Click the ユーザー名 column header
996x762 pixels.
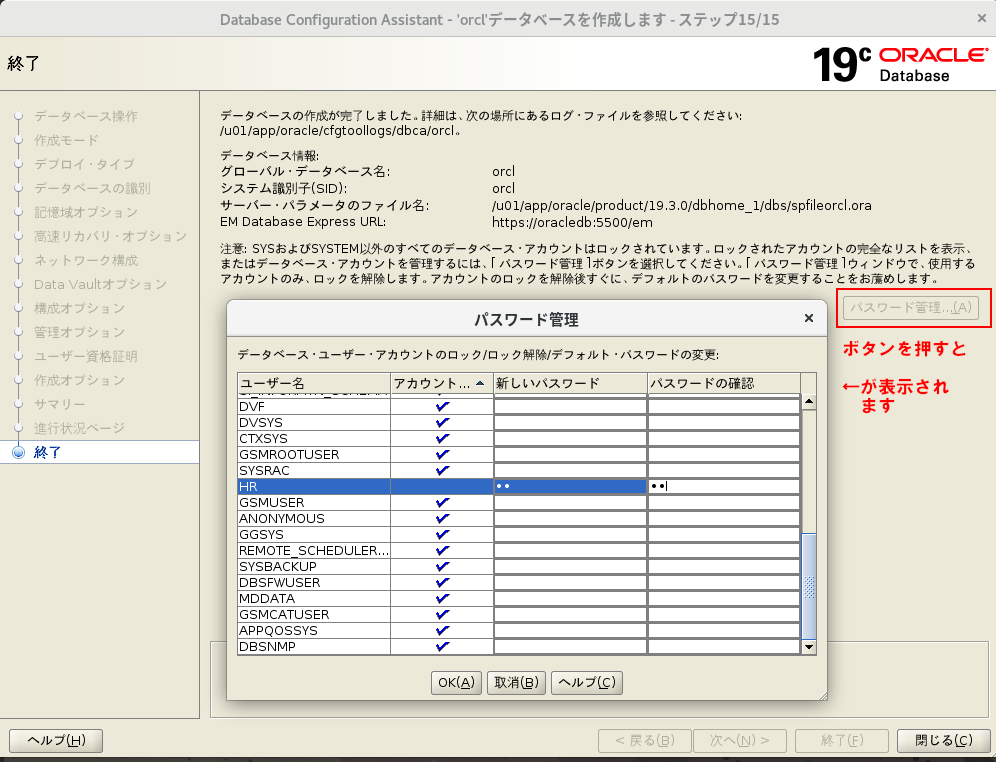tap(312, 383)
